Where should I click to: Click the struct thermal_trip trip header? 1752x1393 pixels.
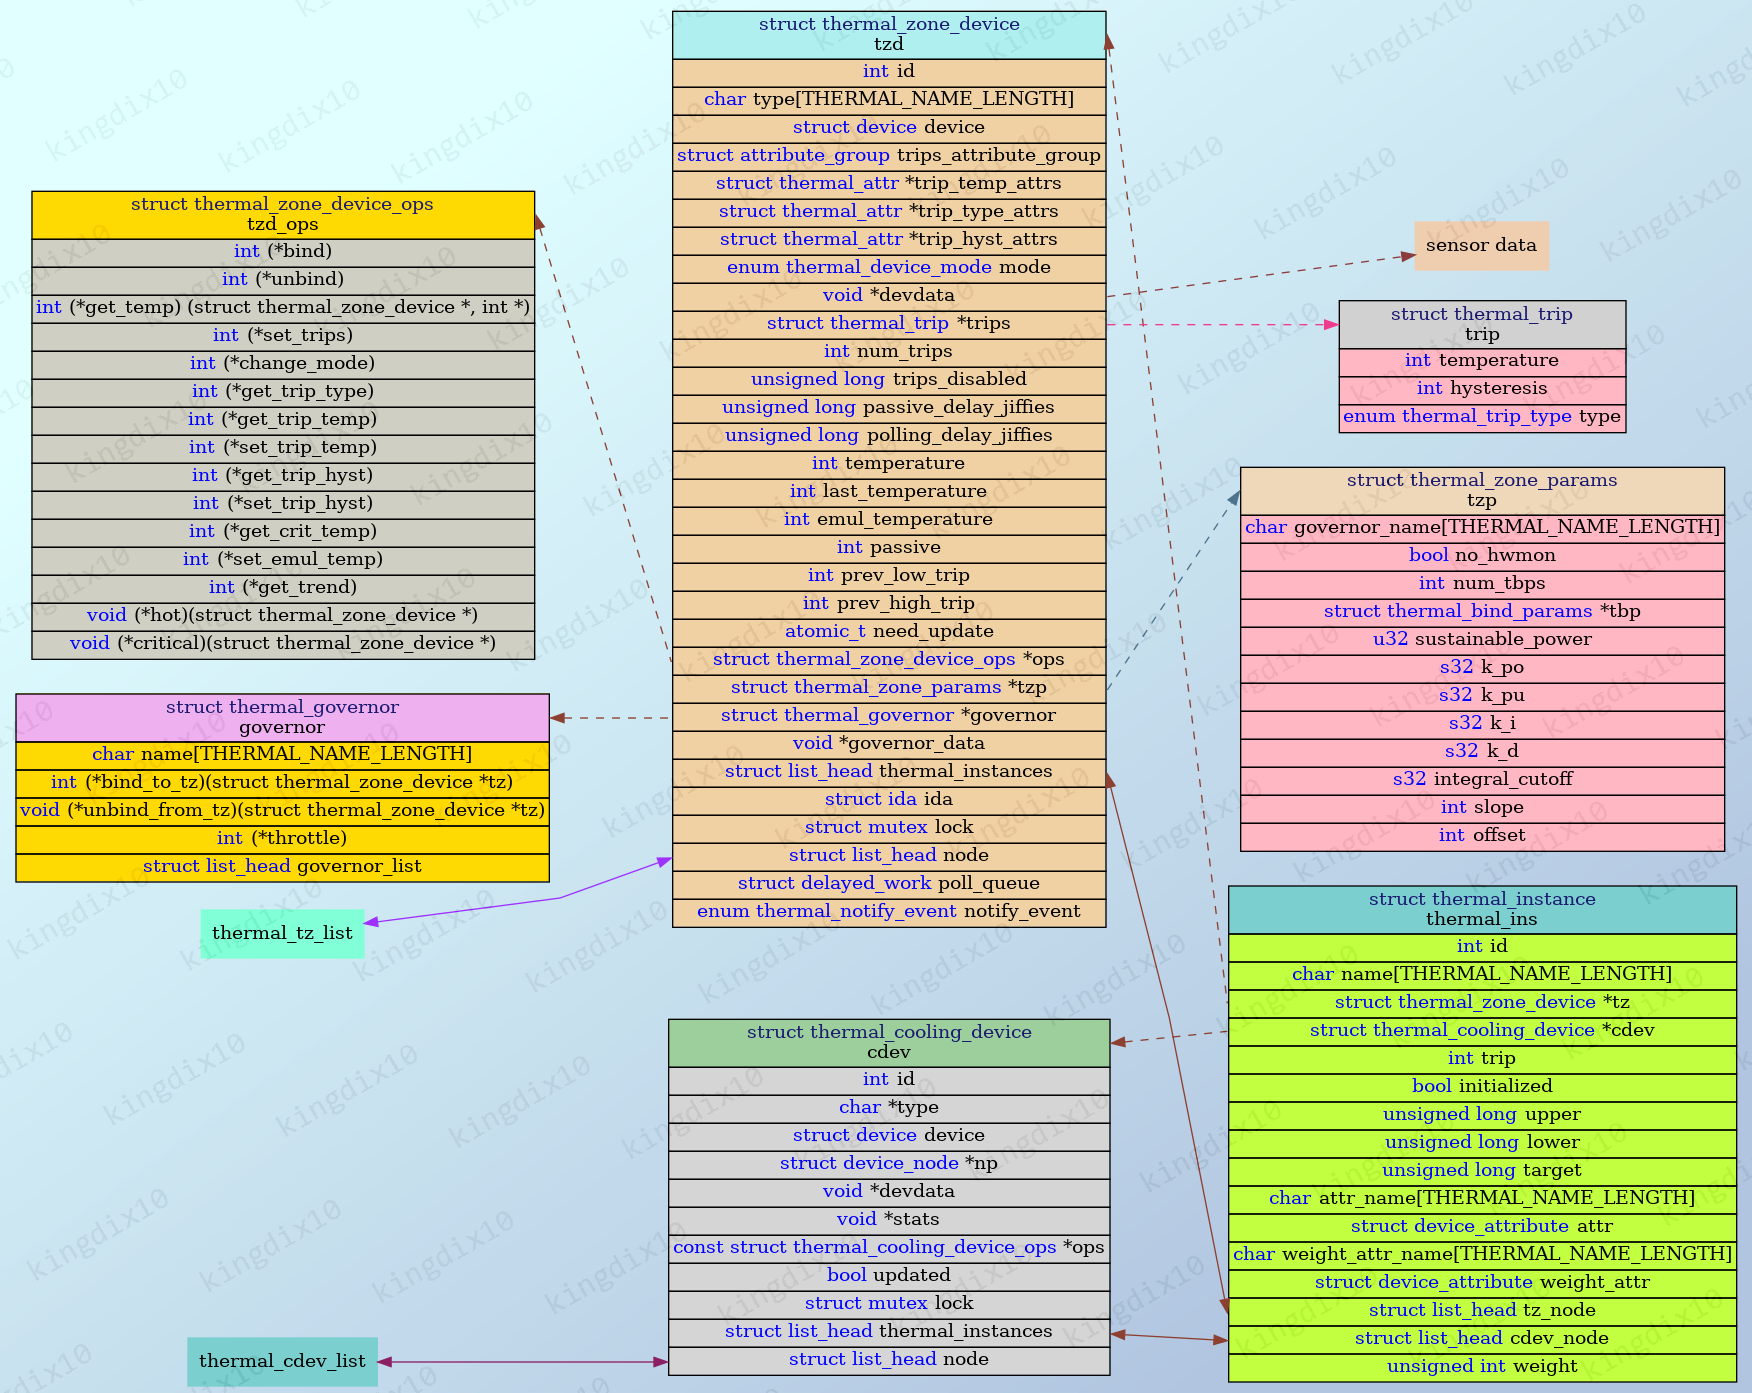1481,324
